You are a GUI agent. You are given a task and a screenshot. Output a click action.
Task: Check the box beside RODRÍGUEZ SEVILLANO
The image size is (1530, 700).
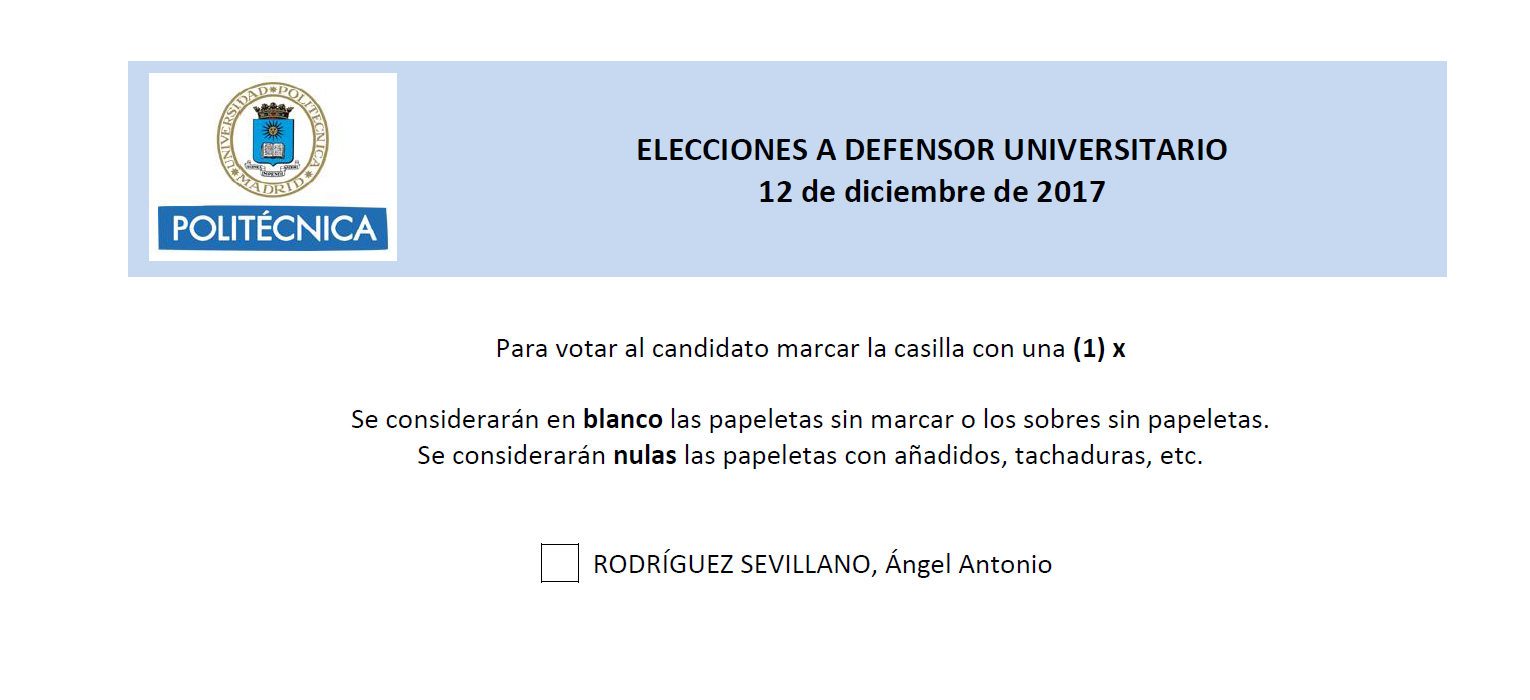(560, 563)
